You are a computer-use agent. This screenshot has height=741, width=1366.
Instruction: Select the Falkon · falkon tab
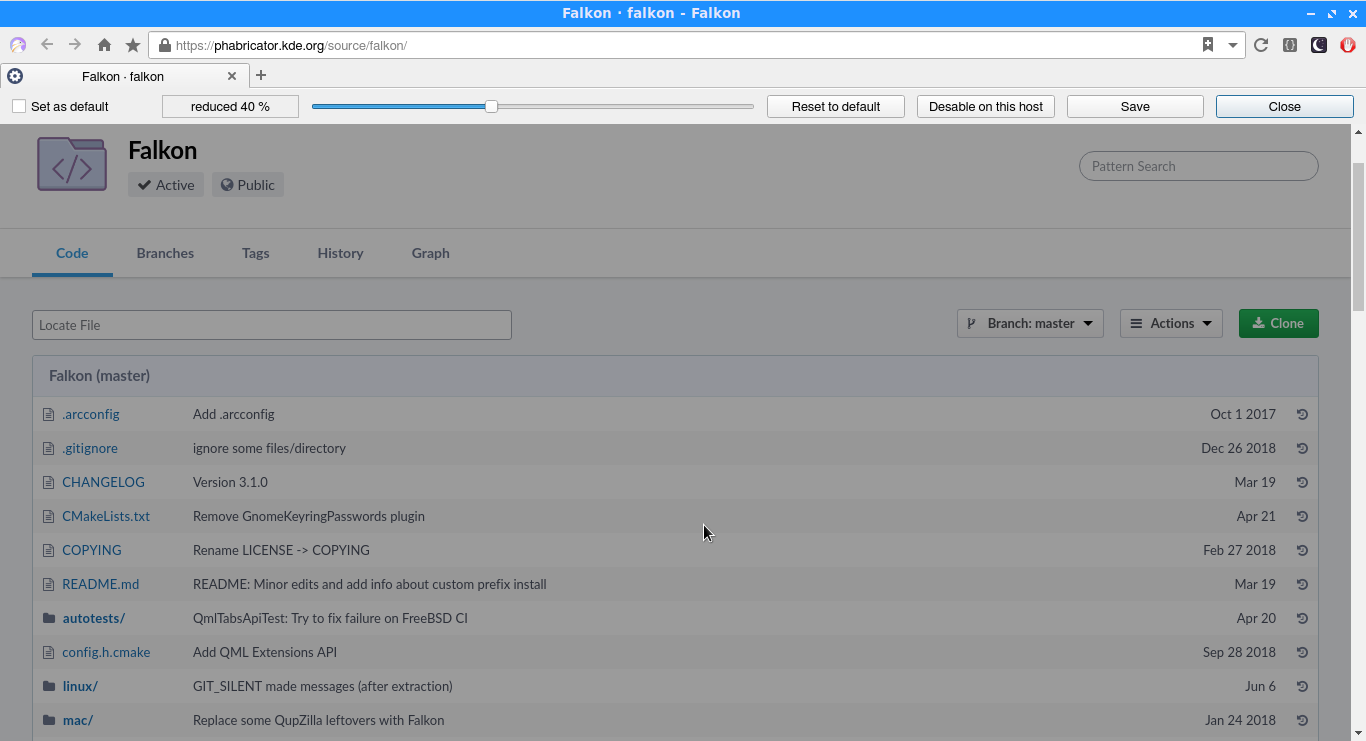123,76
